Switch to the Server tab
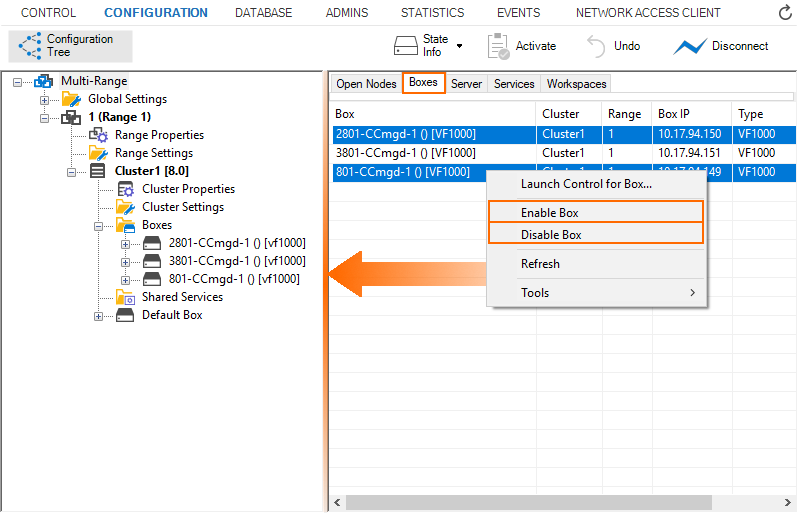797x513 pixels. pyautogui.click(x=466, y=84)
